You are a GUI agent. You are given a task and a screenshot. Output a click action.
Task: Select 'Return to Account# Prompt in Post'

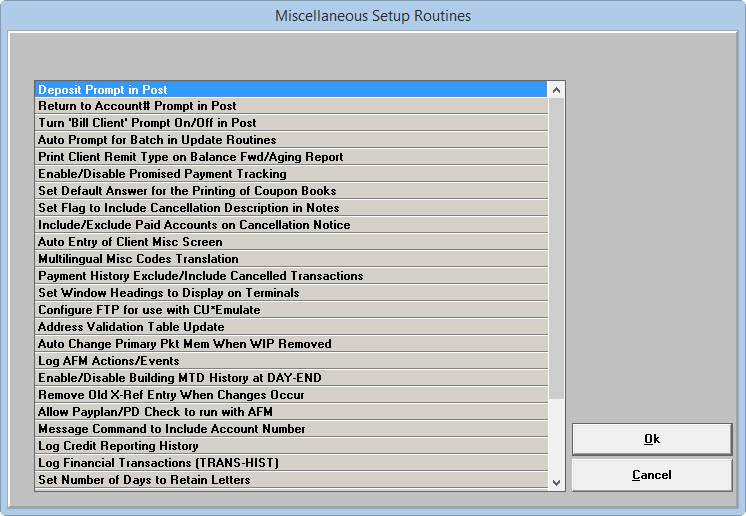[x=290, y=106]
